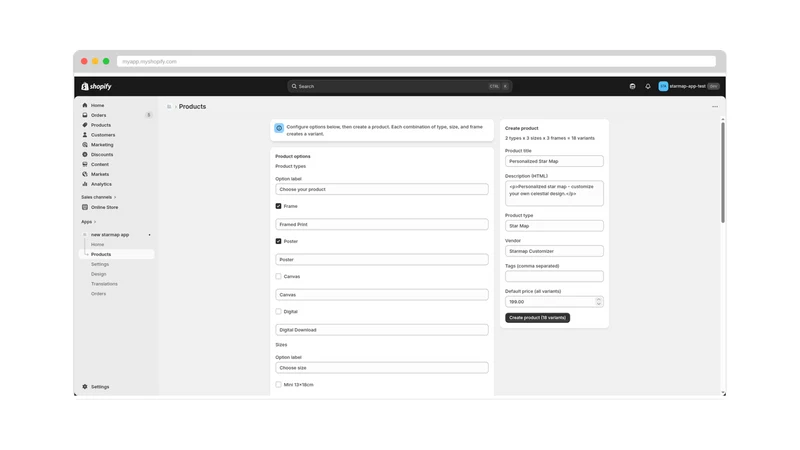Open Orders in the main sidebar
The image size is (800, 450).
[98, 115]
